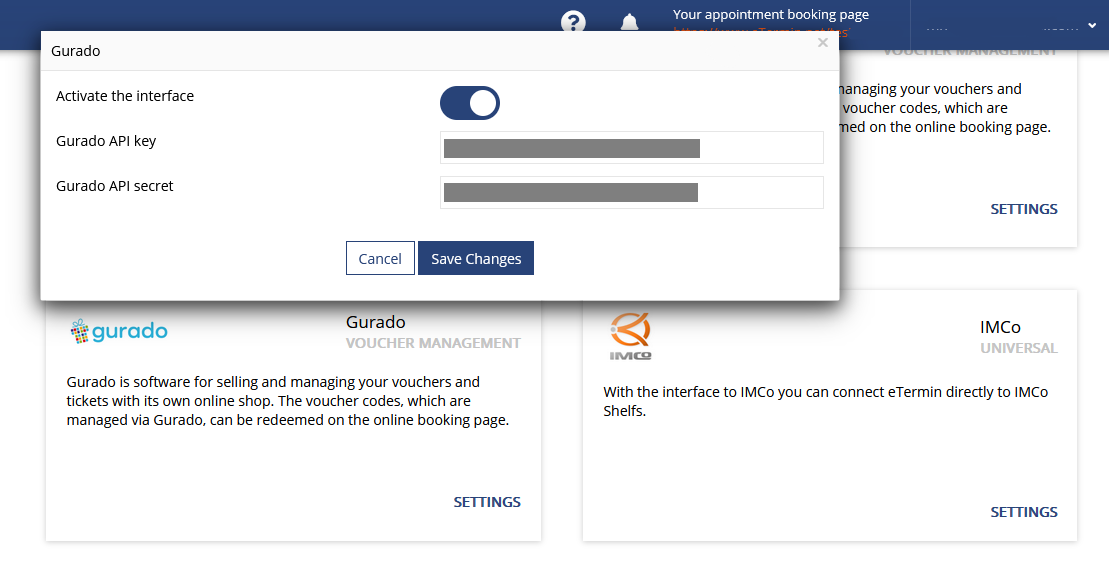Click the gurado gift logo
The width and height of the screenshot is (1109, 561).
pyautogui.click(x=119, y=331)
